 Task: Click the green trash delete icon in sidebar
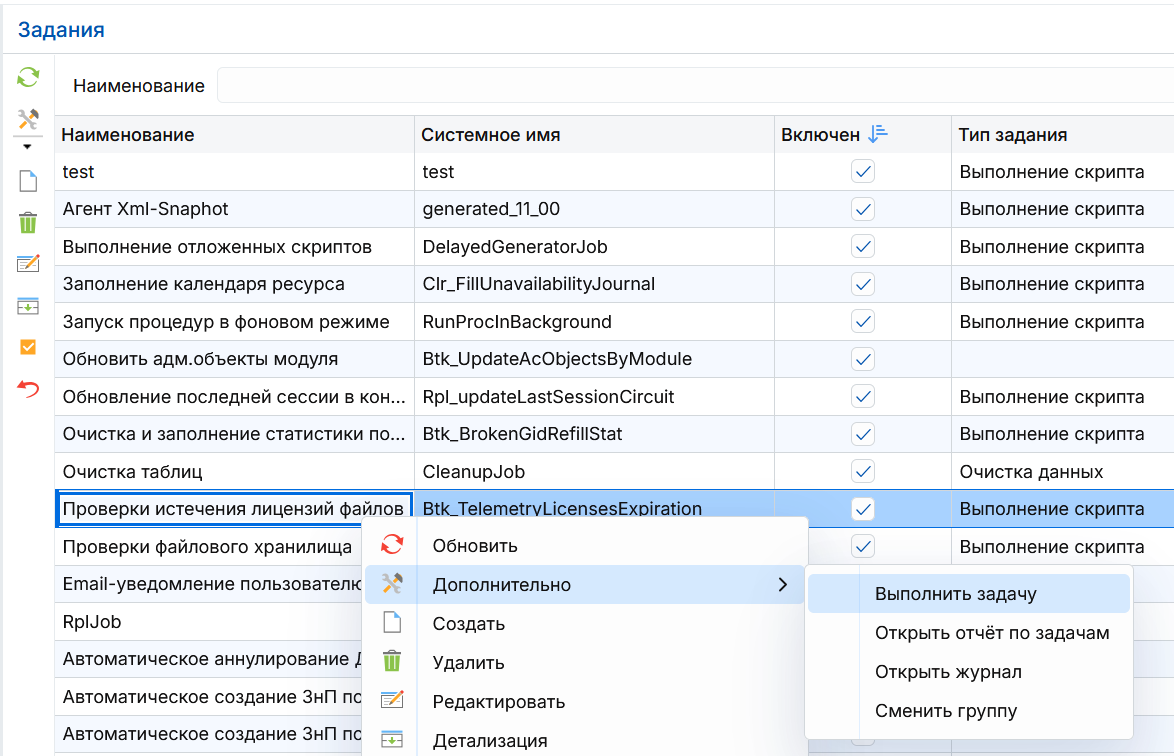coord(28,222)
